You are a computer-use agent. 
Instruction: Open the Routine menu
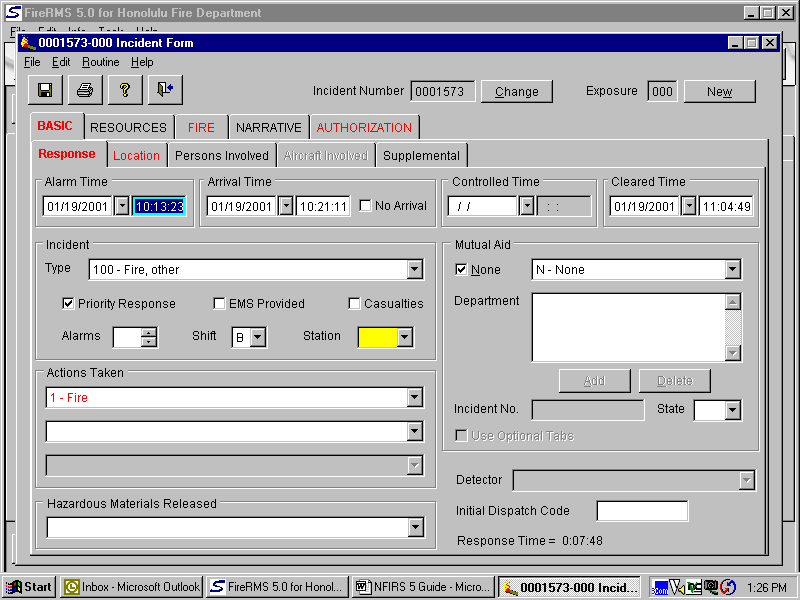[100, 62]
